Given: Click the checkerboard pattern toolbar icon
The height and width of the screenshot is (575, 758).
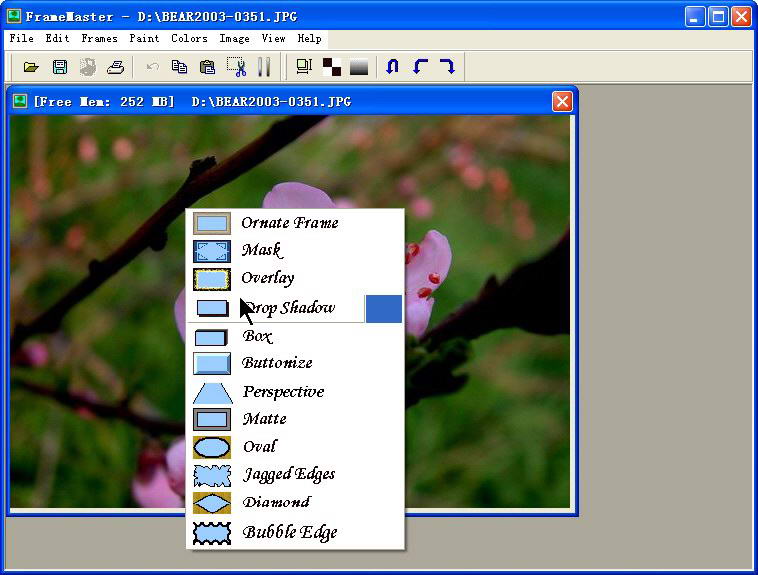Looking at the screenshot, I should pos(332,67).
